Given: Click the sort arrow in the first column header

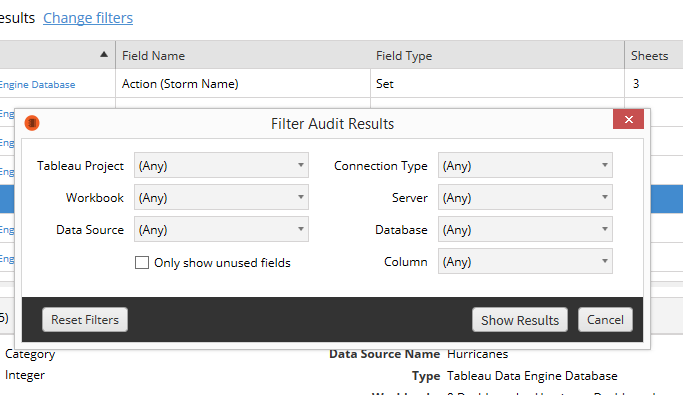Looking at the screenshot, I should [104, 54].
